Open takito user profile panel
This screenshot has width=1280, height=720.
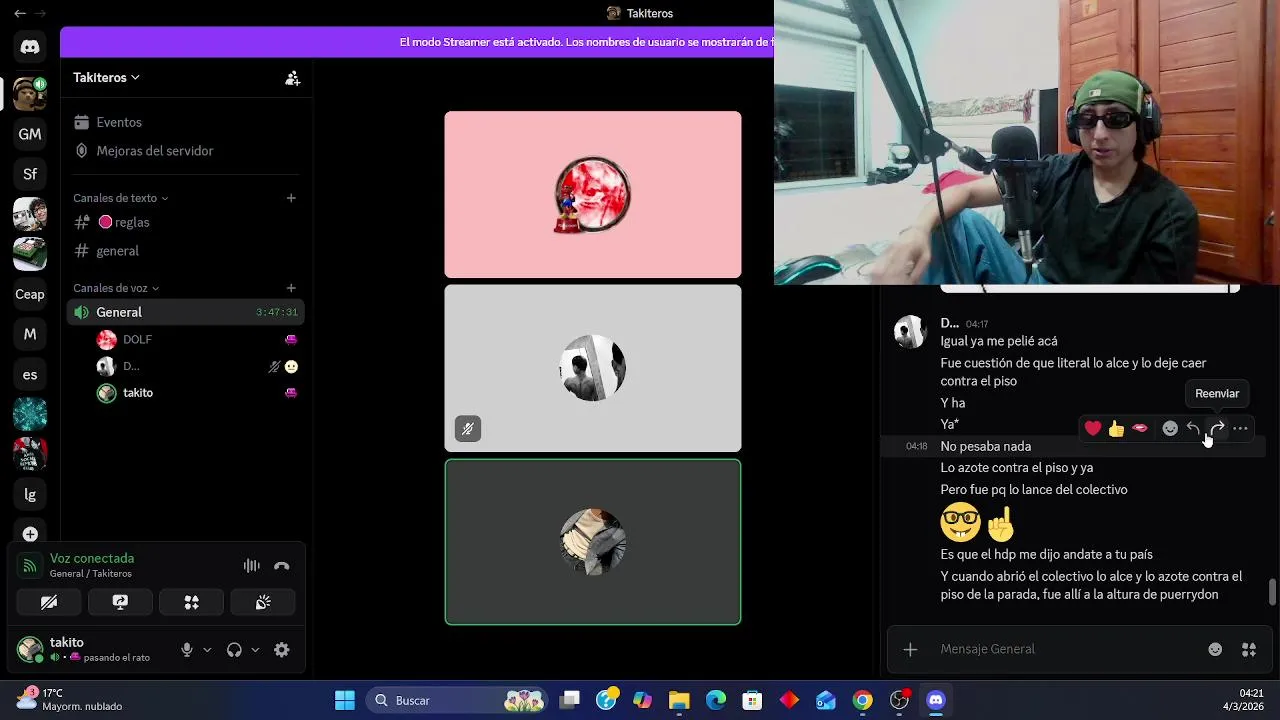(x=85, y=650)
